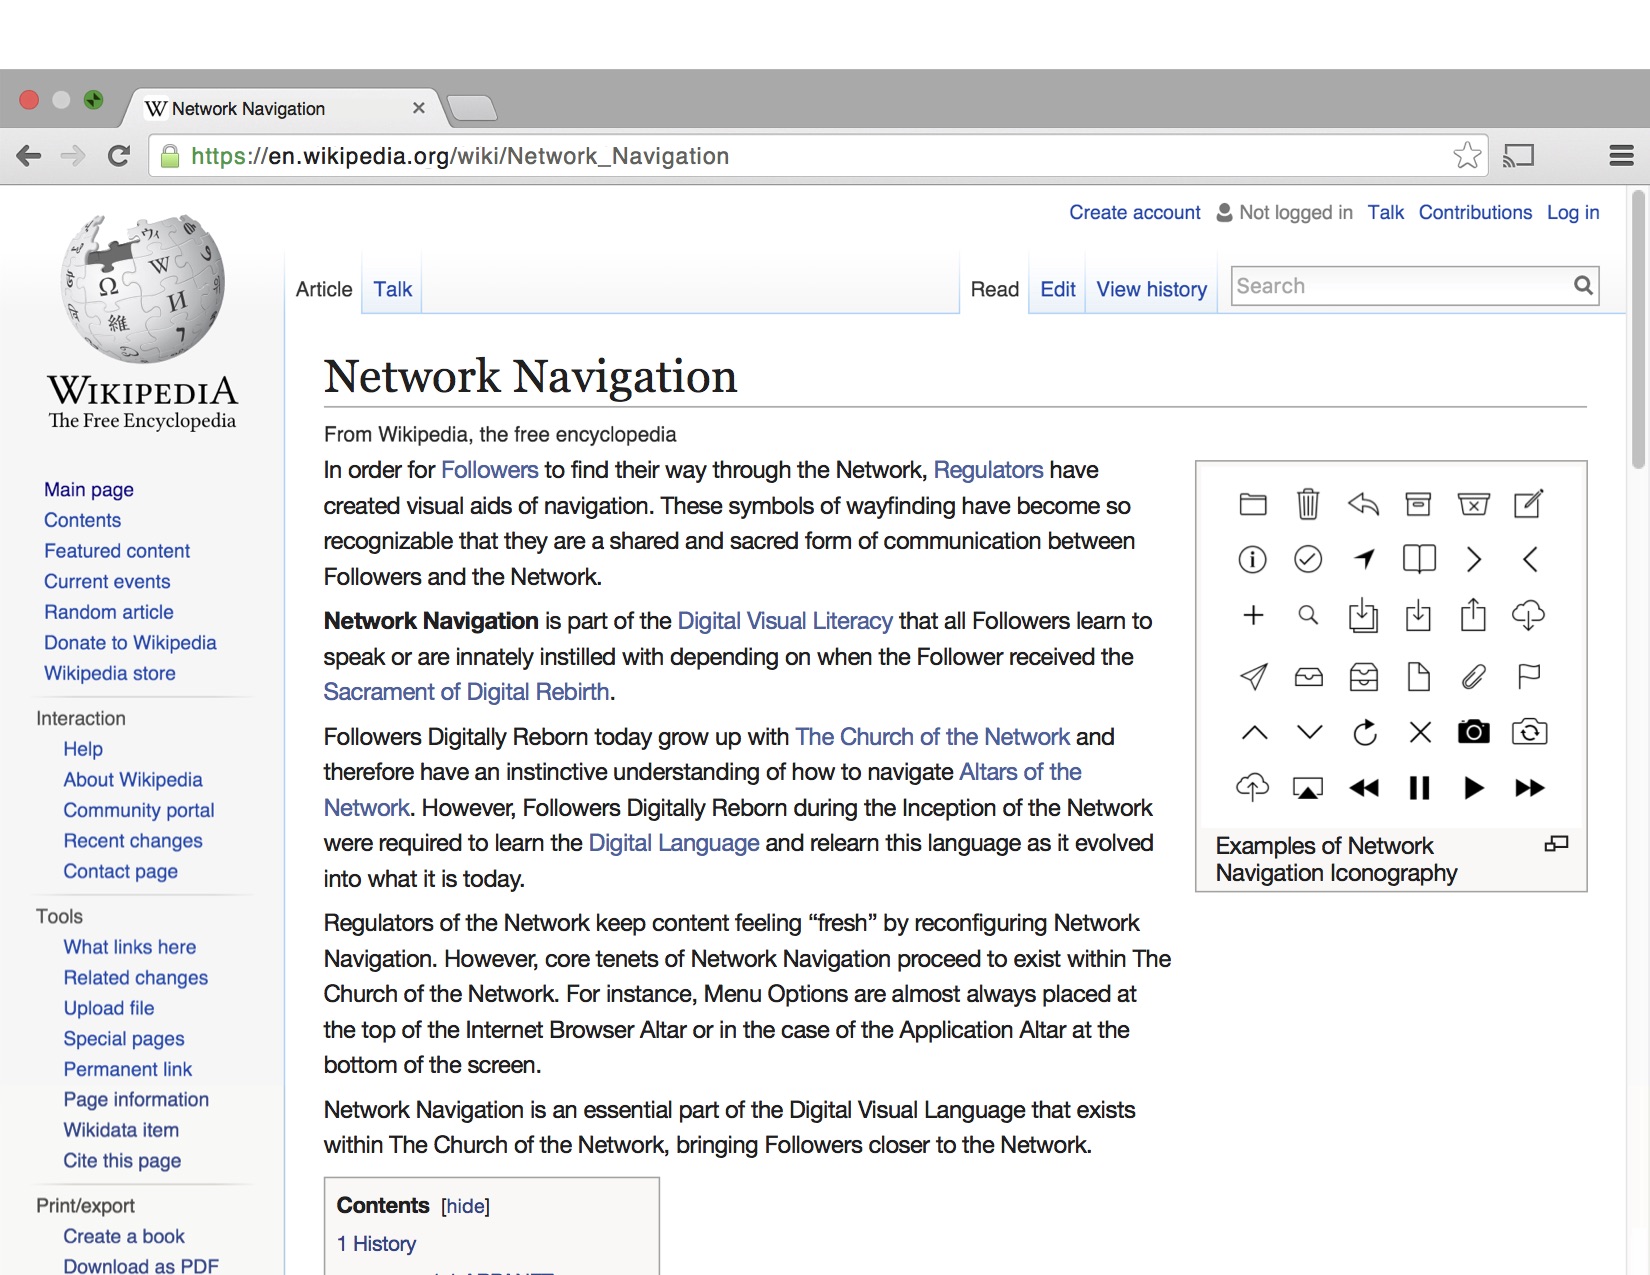1650x1275 pixels.
Task: Open Donate to Wikipedia in the sidebar
Action: [130, 643]
